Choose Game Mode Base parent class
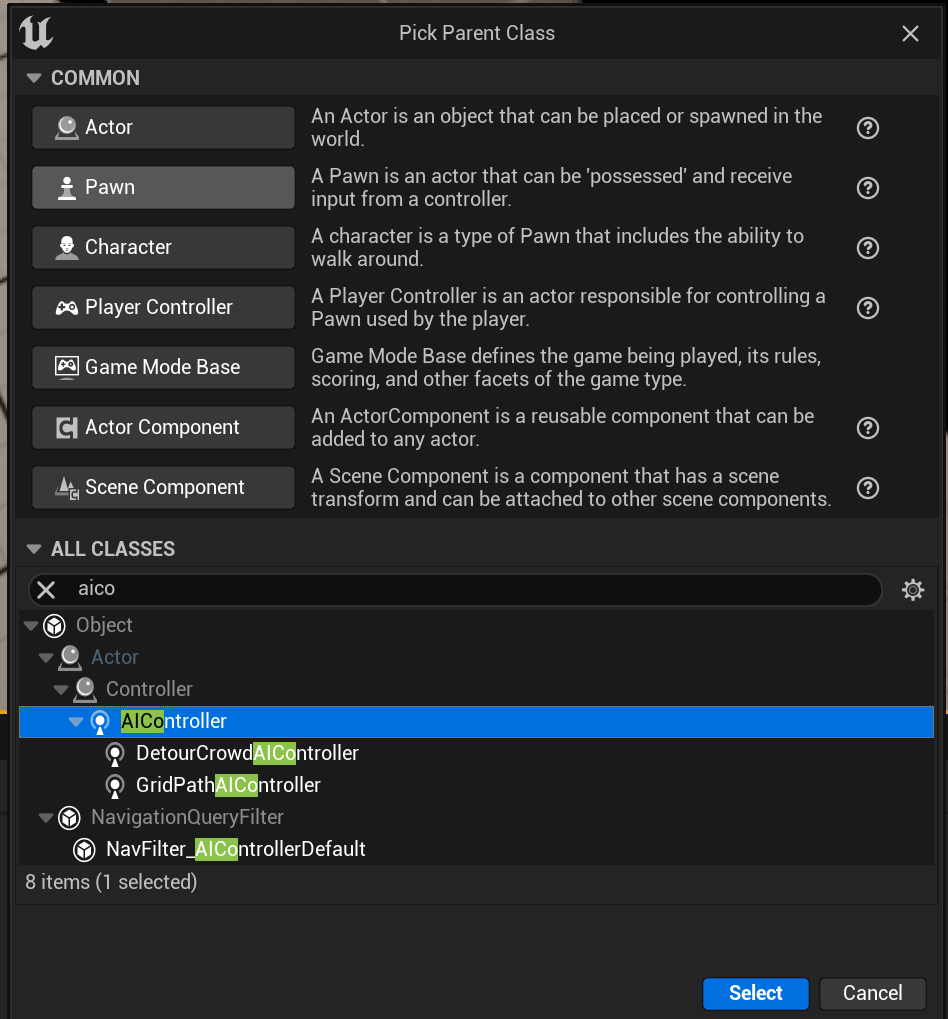Viewport: 948px width, 1019px height. (163, 367)
